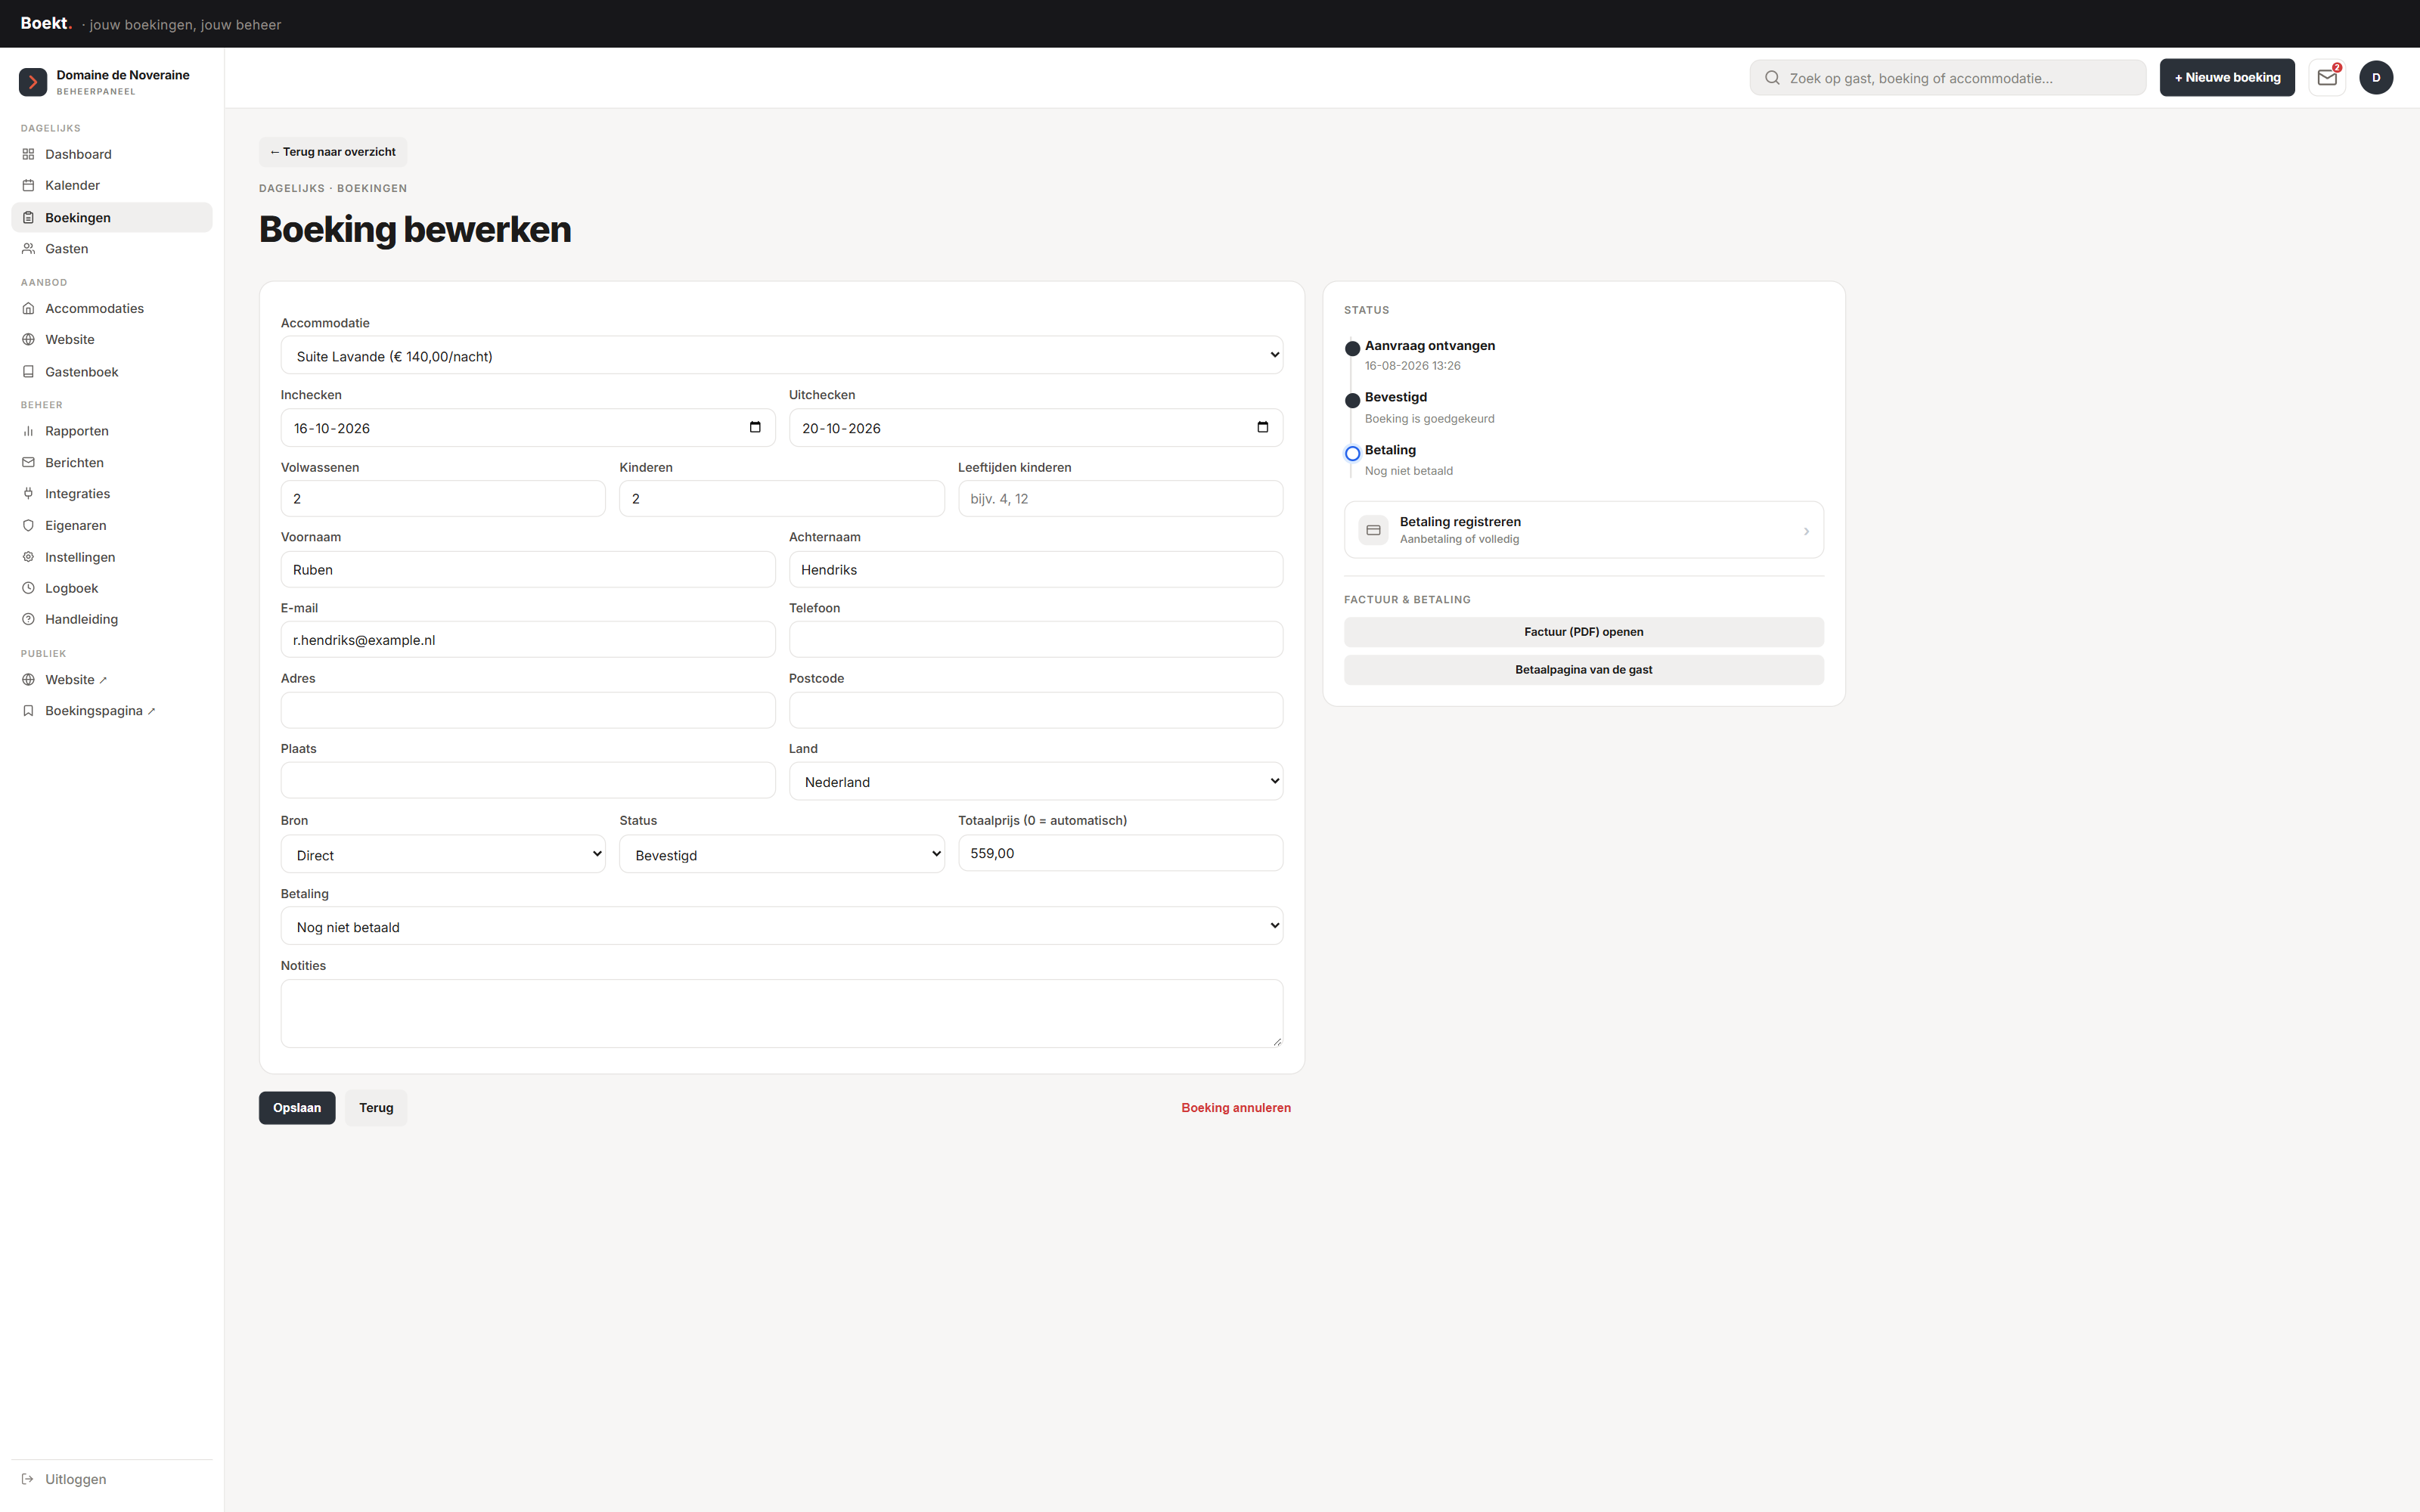
Task: Open public Boekingspagina link in sidebar
Action: pyautogui.click(x=112, y=711)
